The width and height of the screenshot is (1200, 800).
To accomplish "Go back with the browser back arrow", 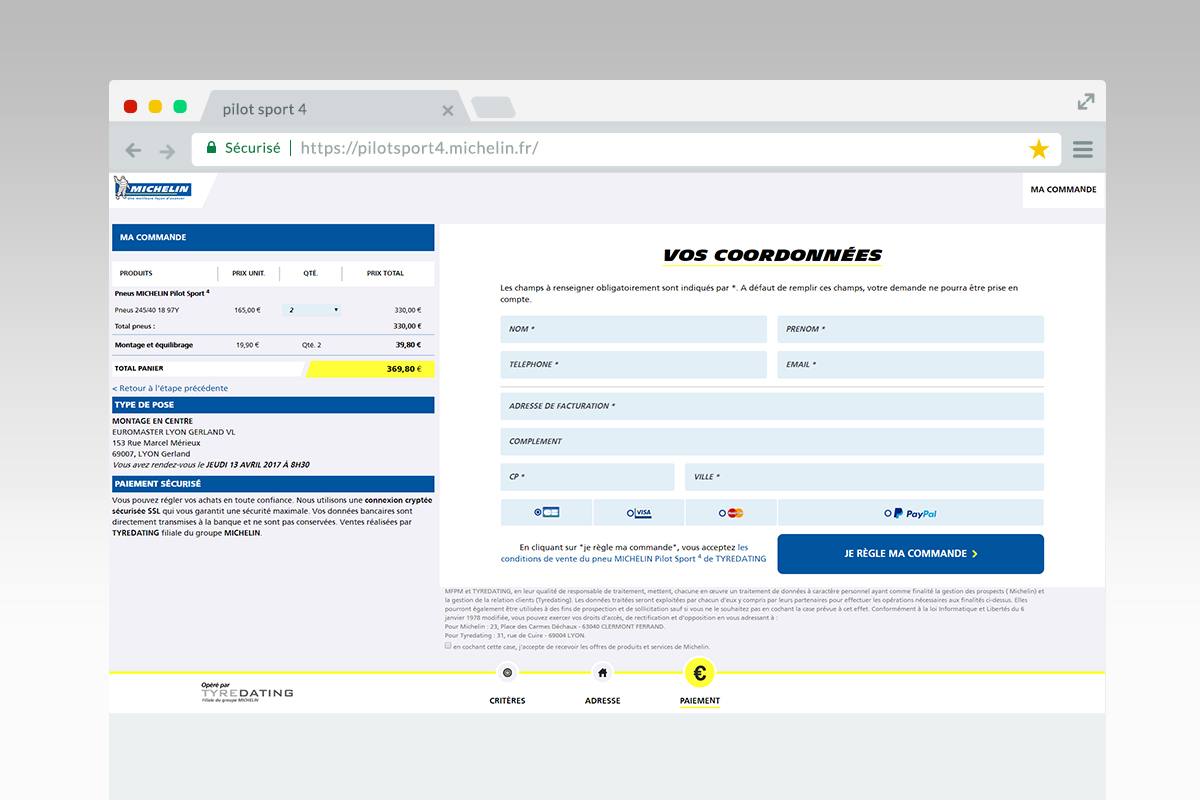I will click(x=133, y=151).
